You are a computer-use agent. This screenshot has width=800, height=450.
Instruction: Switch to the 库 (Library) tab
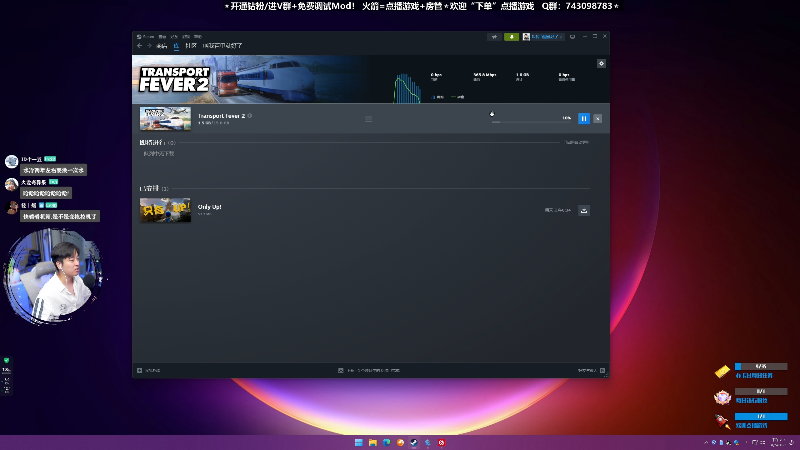[176, 46]
